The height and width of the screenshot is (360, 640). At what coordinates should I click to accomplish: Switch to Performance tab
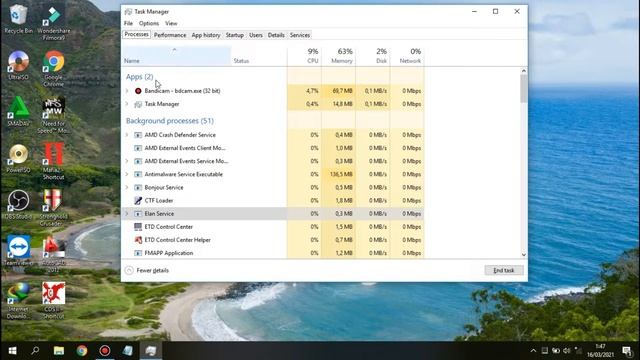coord(170,35)
